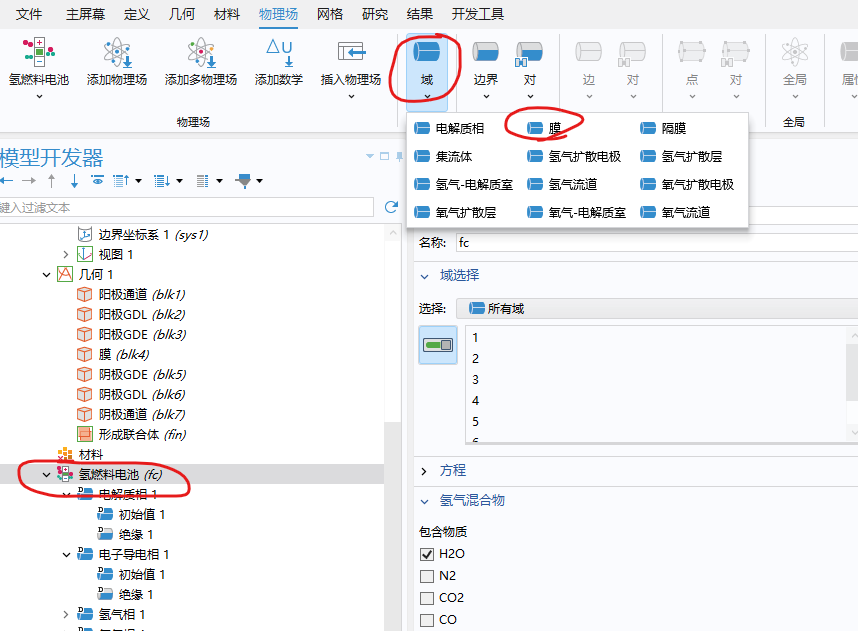This screenshot has height=631, width=858.
Task: Open the 氢燃料电池 ribbon button
Action: click(39, 67)
